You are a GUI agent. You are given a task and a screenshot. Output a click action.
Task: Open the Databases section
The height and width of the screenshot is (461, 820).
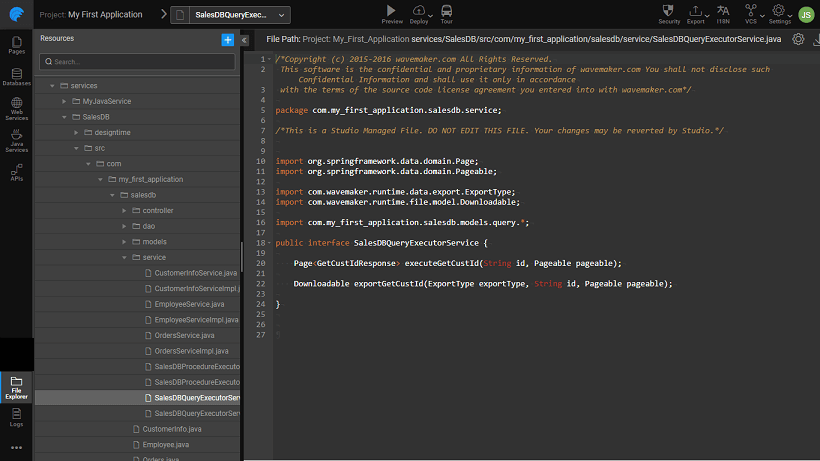point(16,76)
